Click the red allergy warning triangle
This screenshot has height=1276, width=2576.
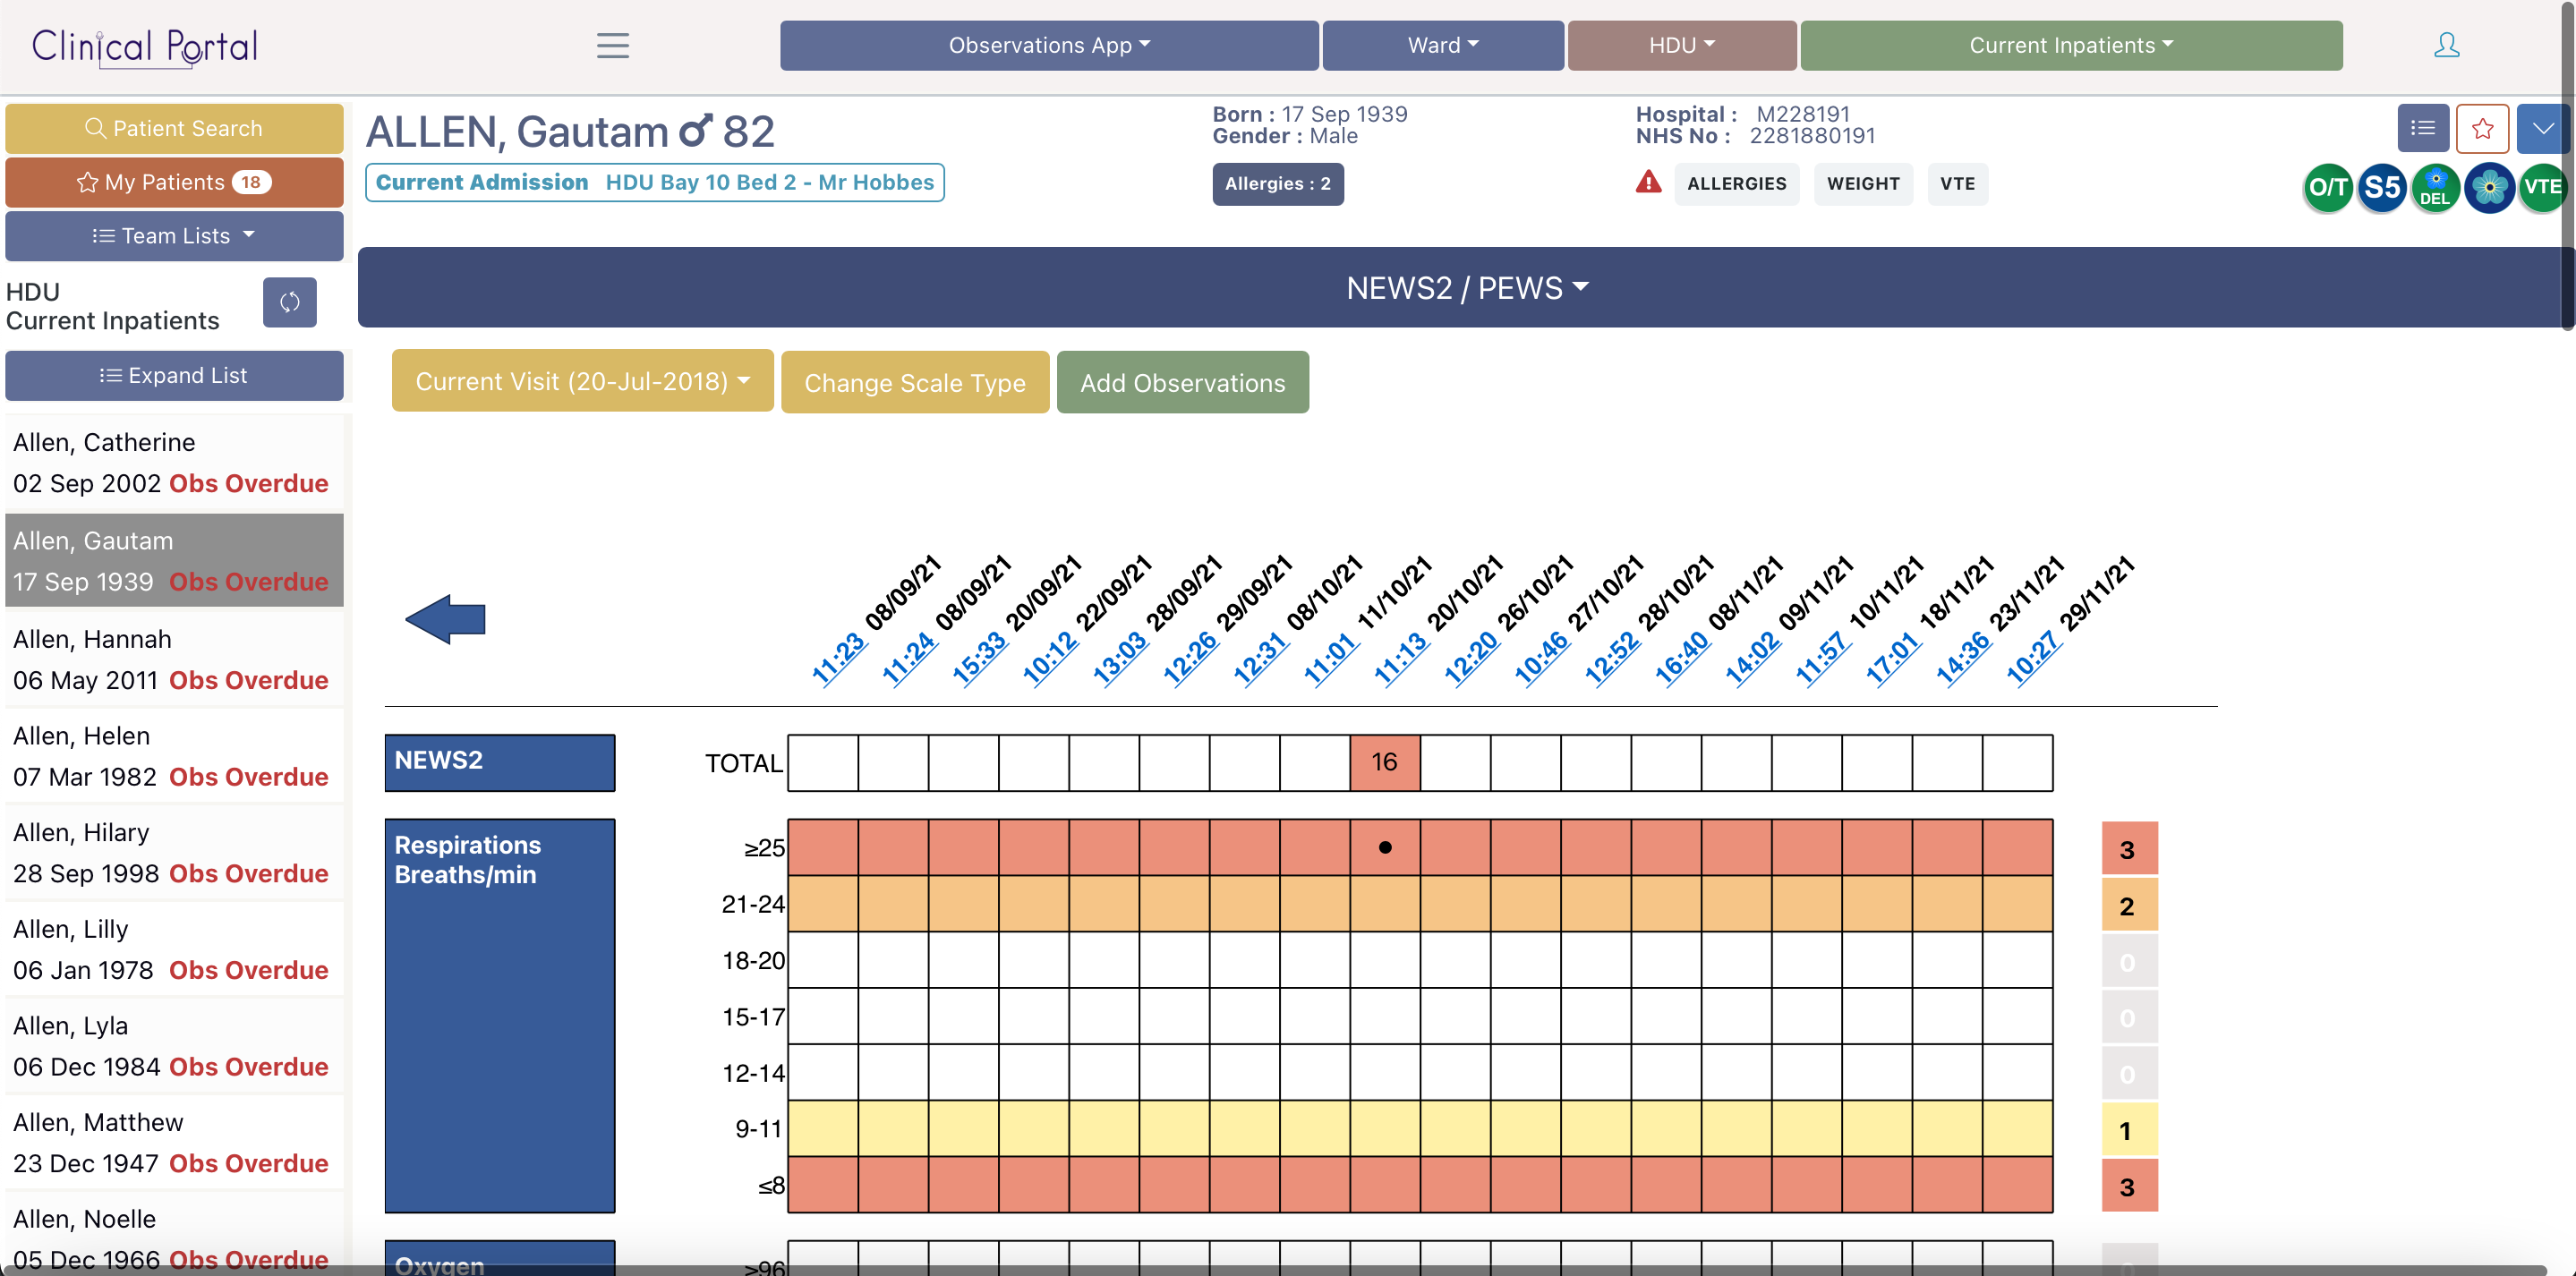(x=1648, y=182)
